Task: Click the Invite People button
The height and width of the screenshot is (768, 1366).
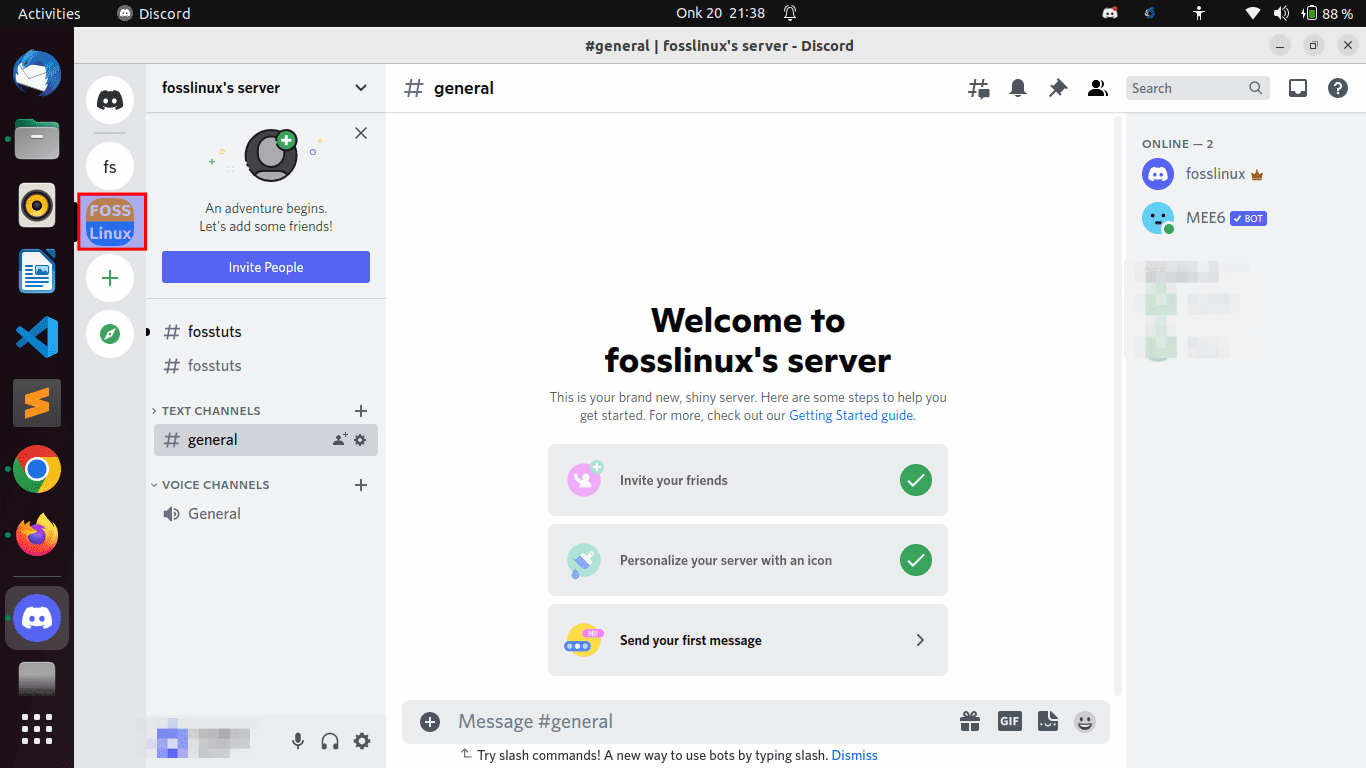Action: click(x=266, y=267)
